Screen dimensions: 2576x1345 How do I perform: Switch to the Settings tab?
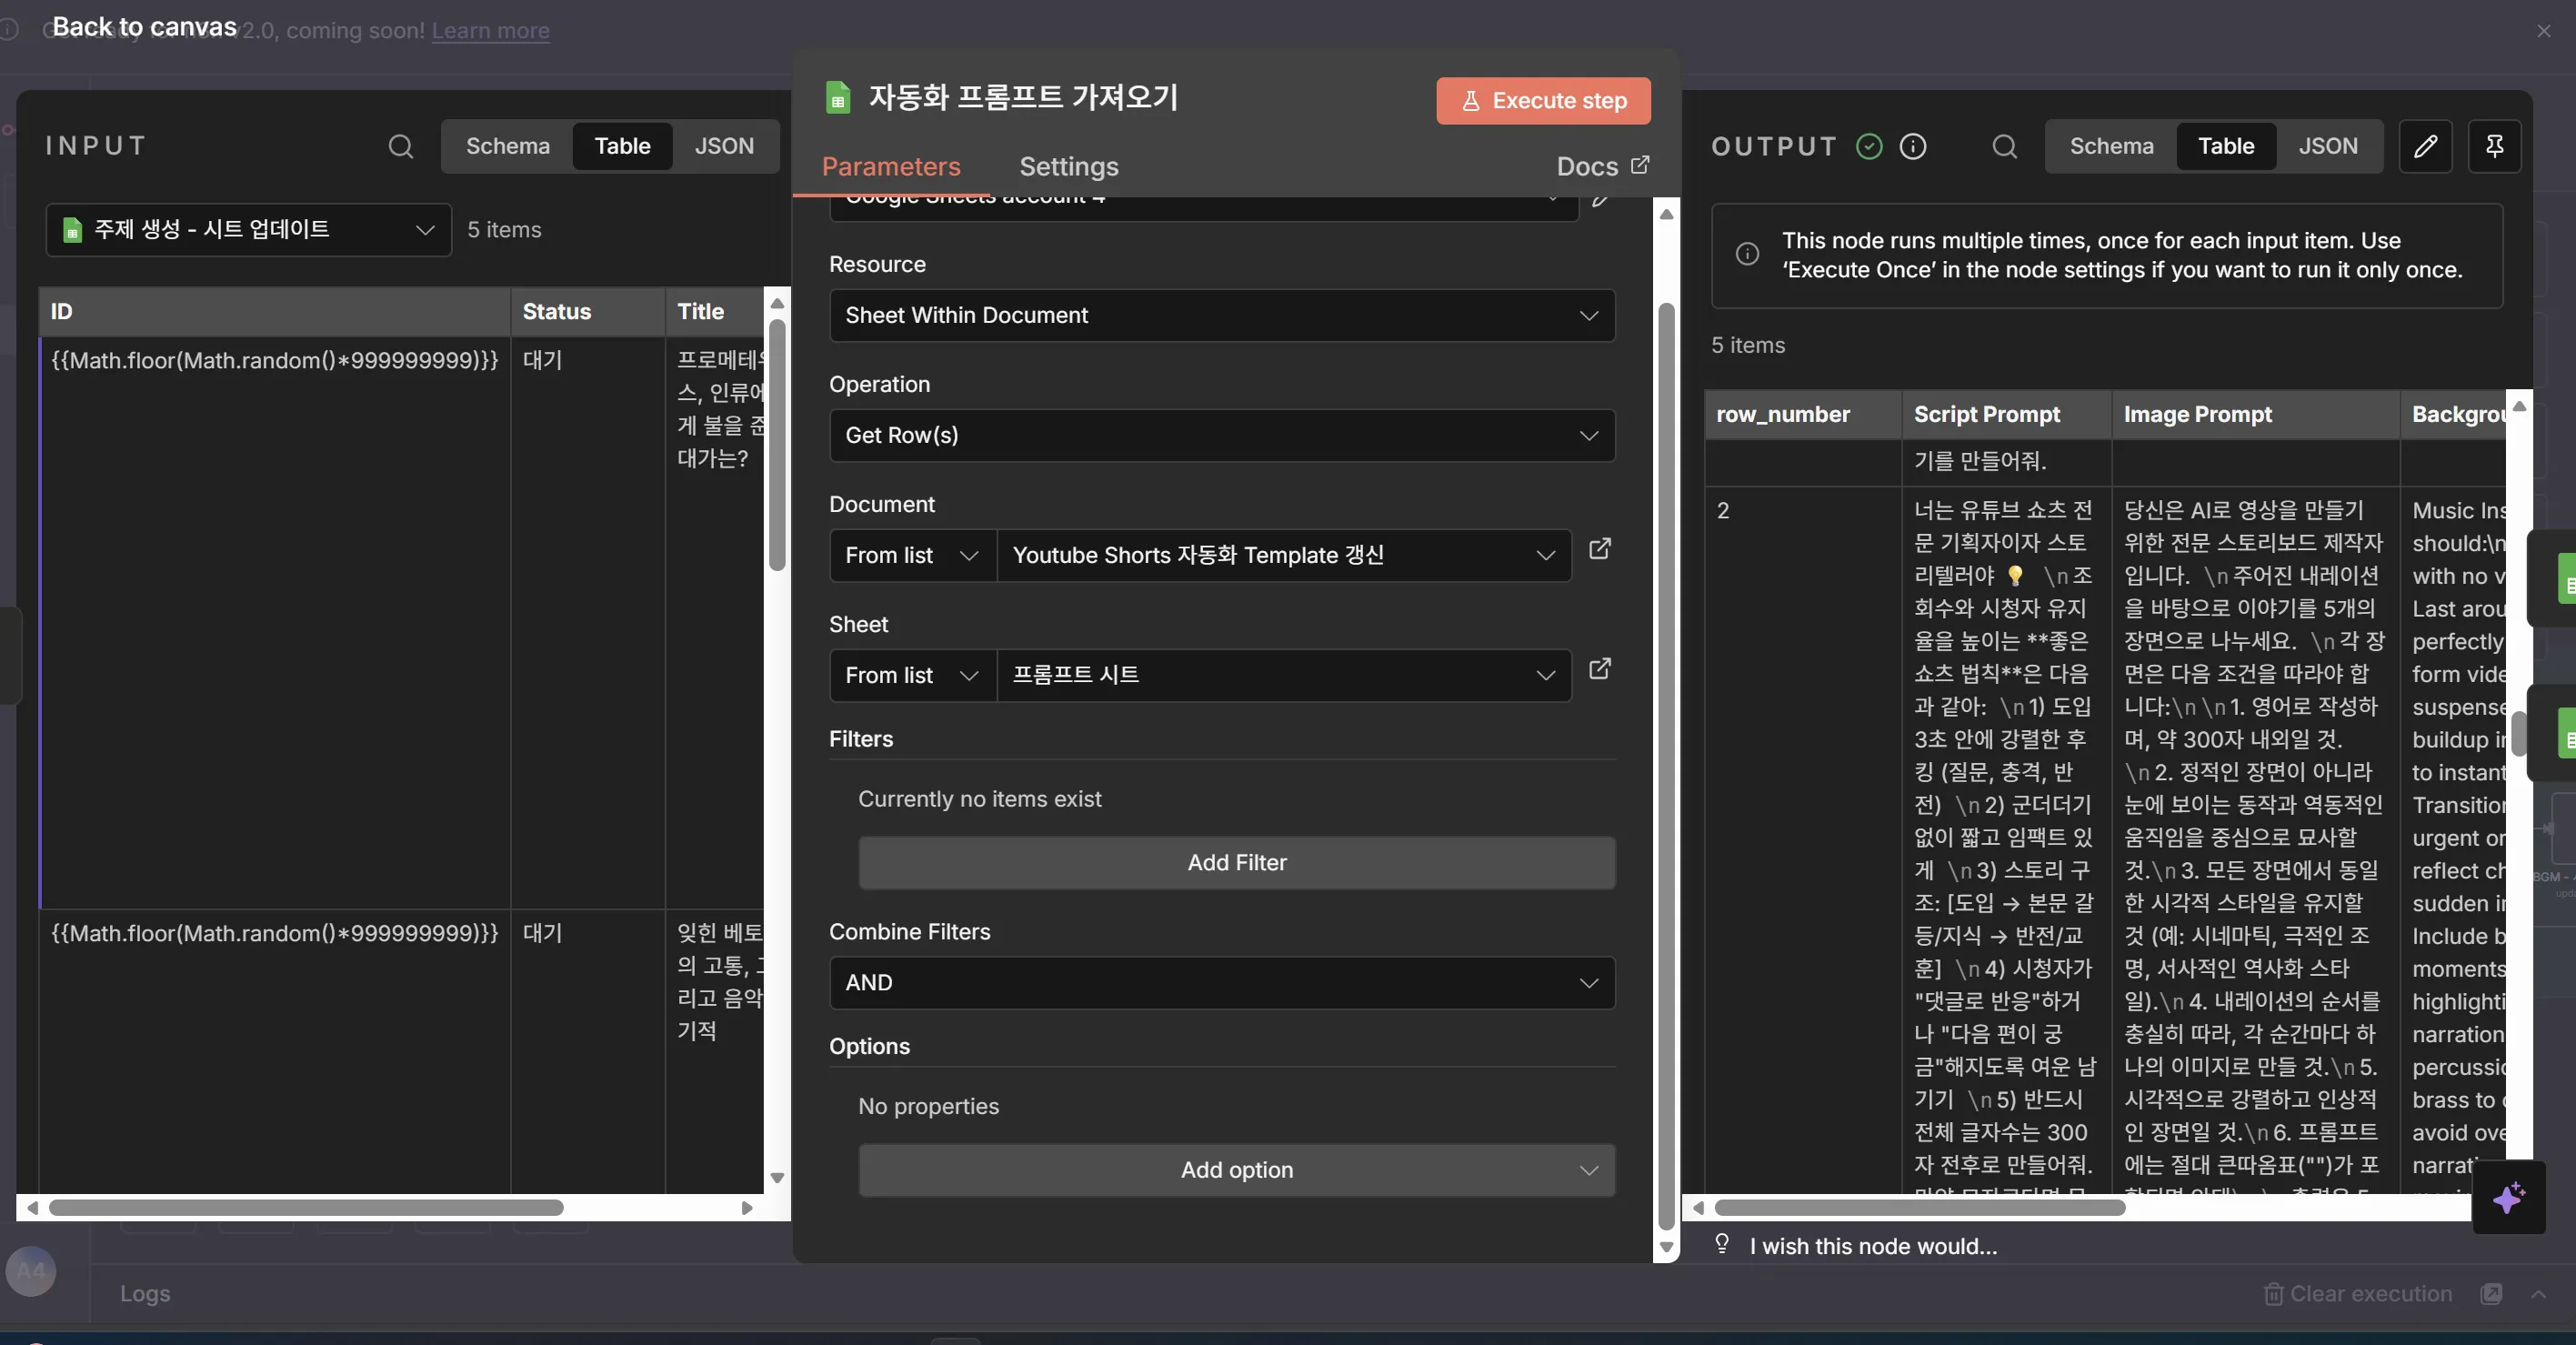tap(1068, 166)
